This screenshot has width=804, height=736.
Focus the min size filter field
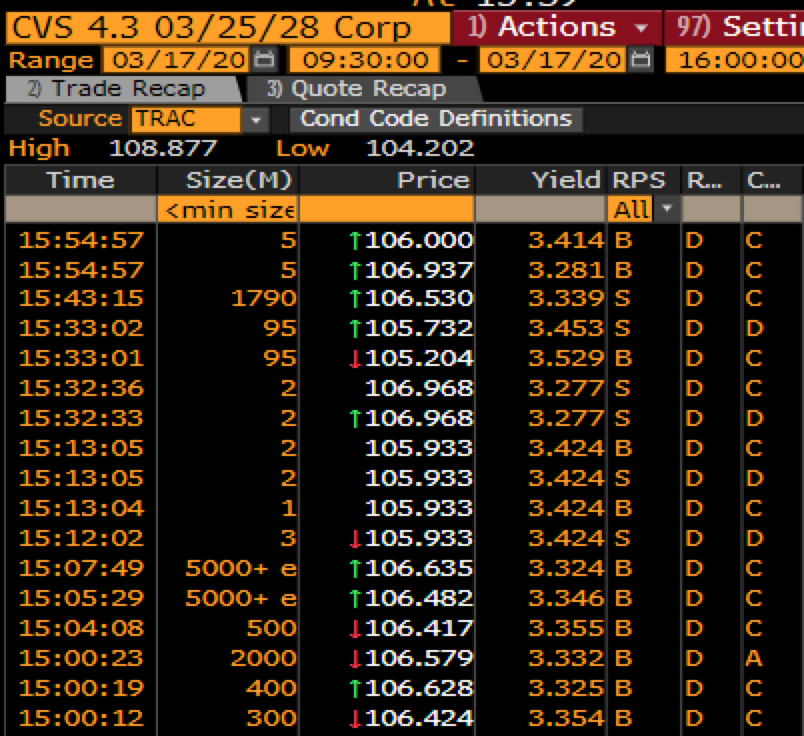[x=228, y=209]
